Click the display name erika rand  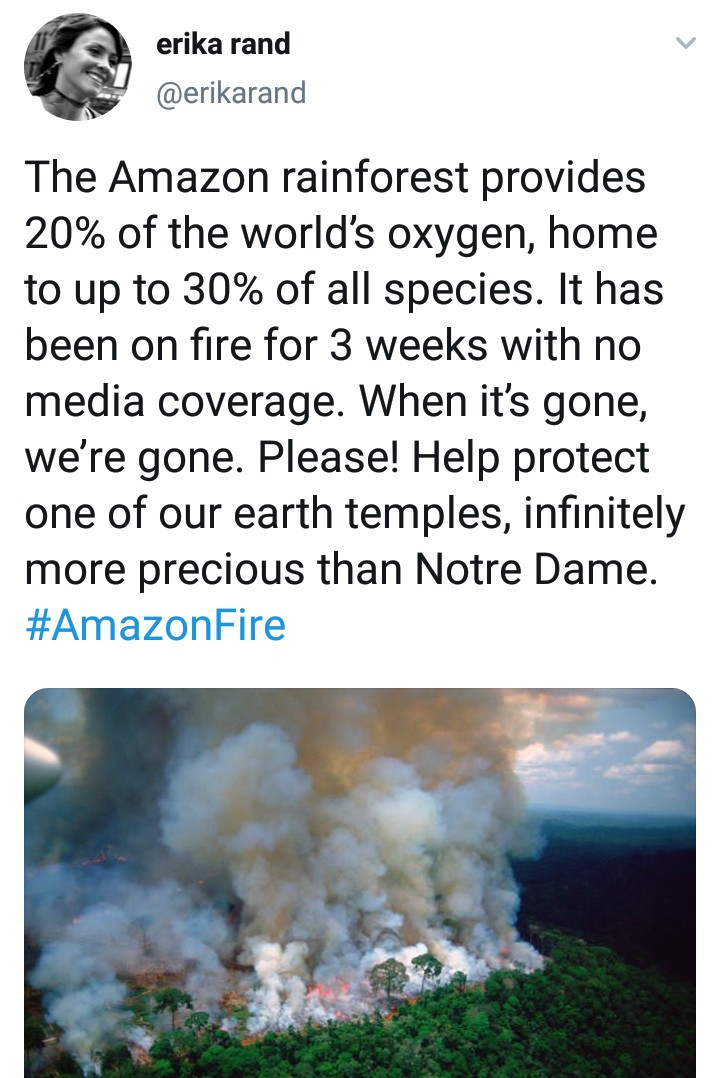[223, 44]
